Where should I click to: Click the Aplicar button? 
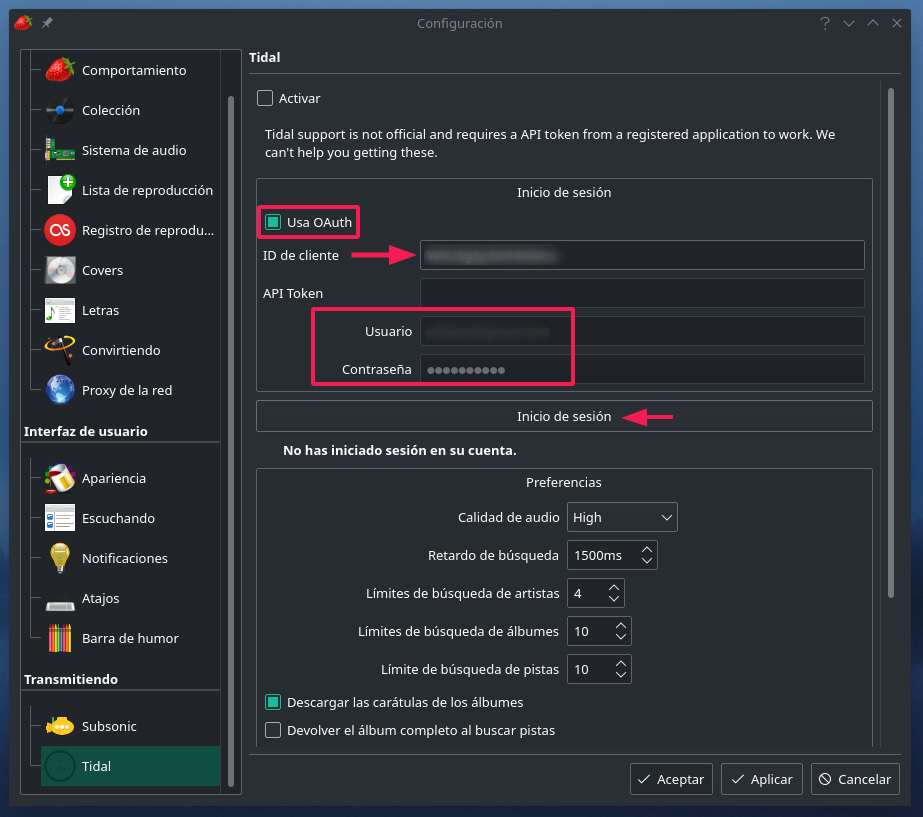coord(762,779)
